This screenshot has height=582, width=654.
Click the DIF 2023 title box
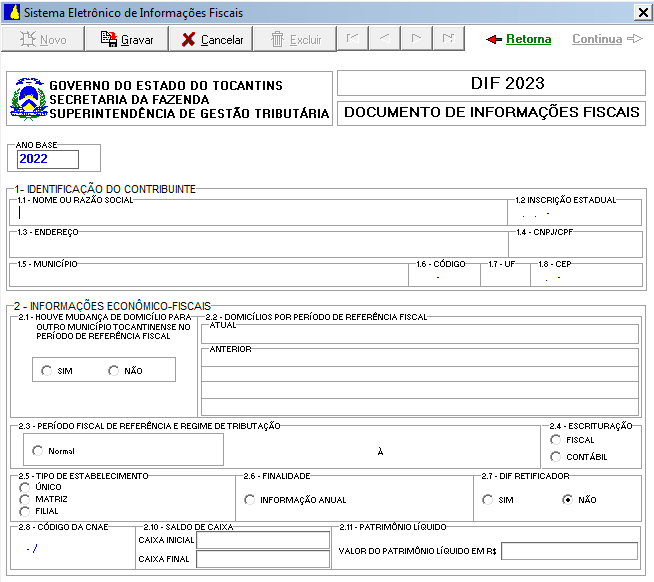tap(491, 83)
